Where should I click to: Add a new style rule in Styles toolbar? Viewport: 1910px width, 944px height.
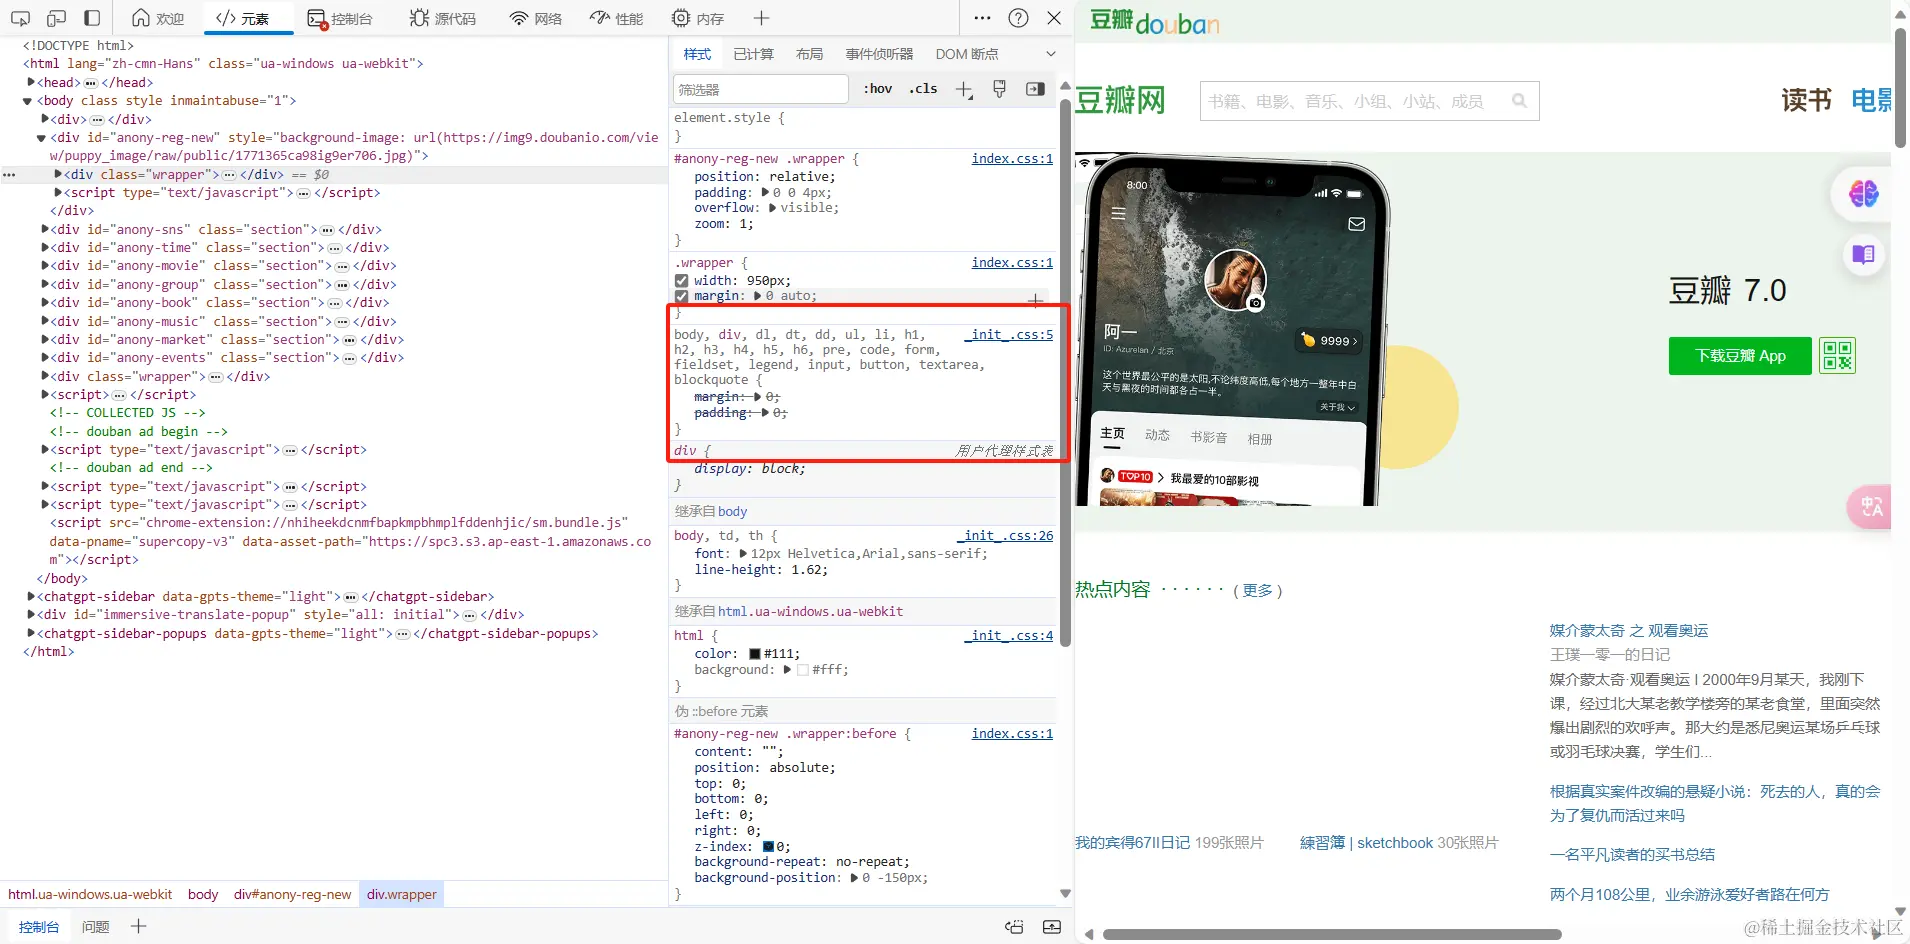(964, 89)
